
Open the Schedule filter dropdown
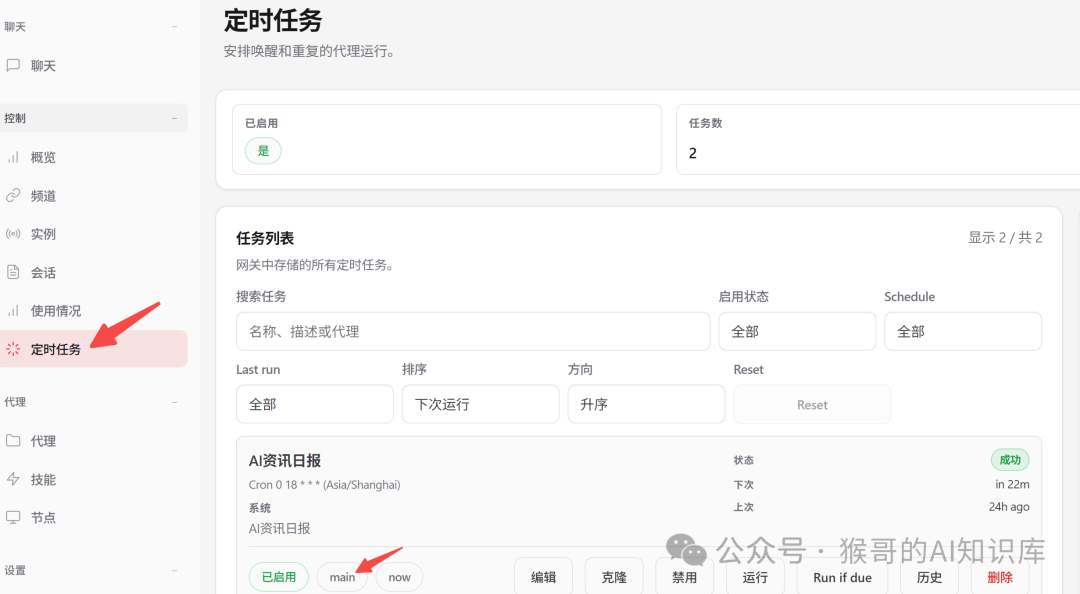pyautogui.click(x=963, y=331)
